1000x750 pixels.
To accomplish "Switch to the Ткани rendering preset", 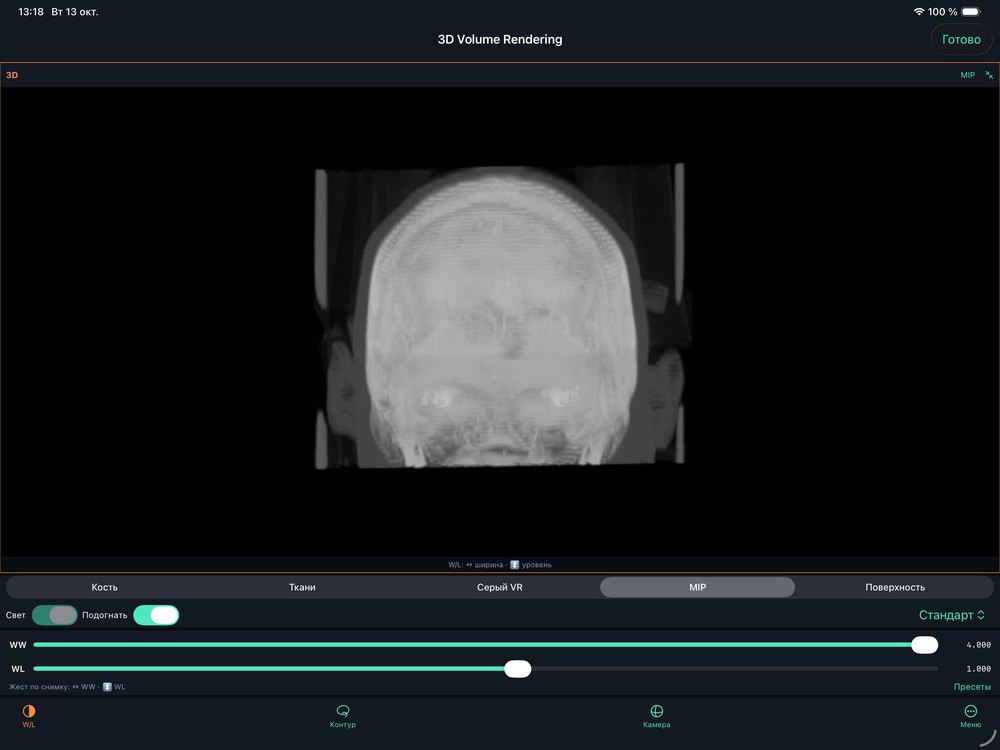I will 302,587.
